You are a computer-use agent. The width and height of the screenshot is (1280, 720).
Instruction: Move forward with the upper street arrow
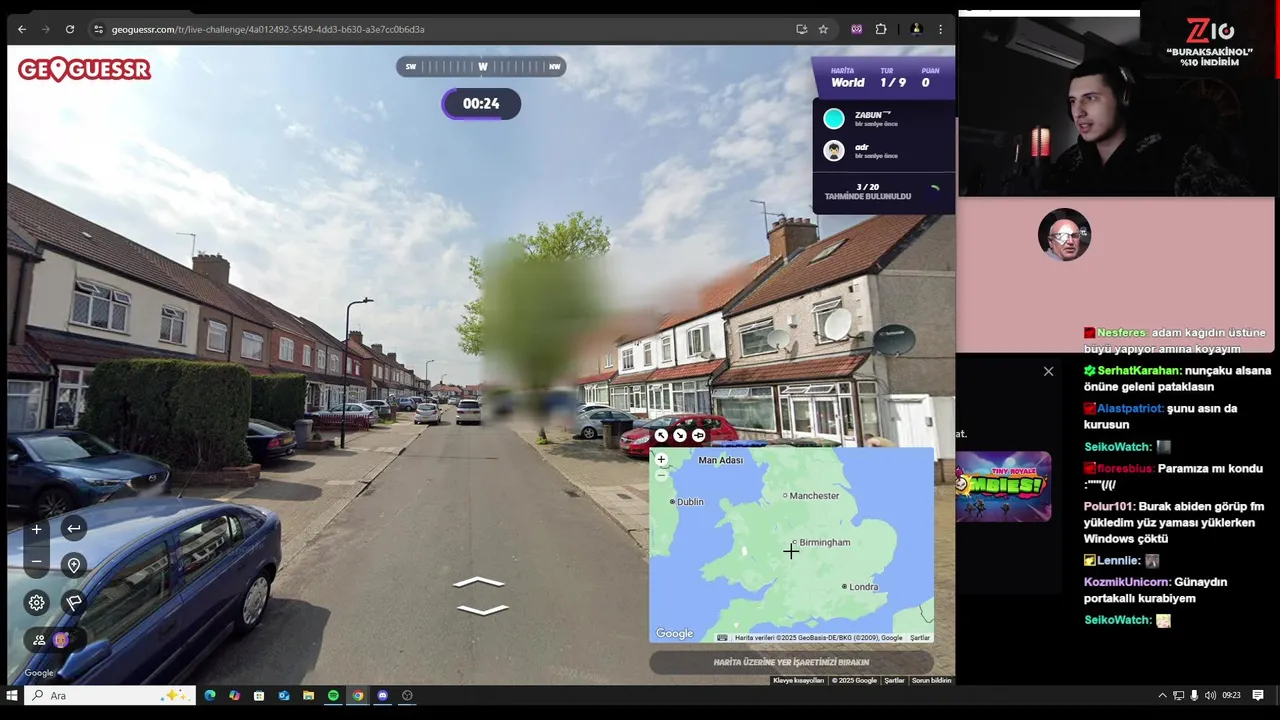coord(479,582)
